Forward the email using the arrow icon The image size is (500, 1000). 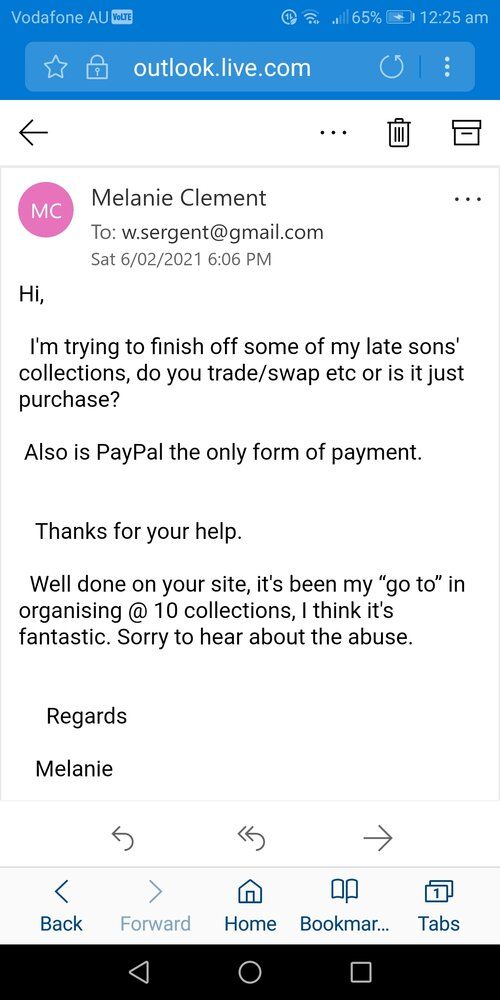pyautogui.click(x=378, y=839)
